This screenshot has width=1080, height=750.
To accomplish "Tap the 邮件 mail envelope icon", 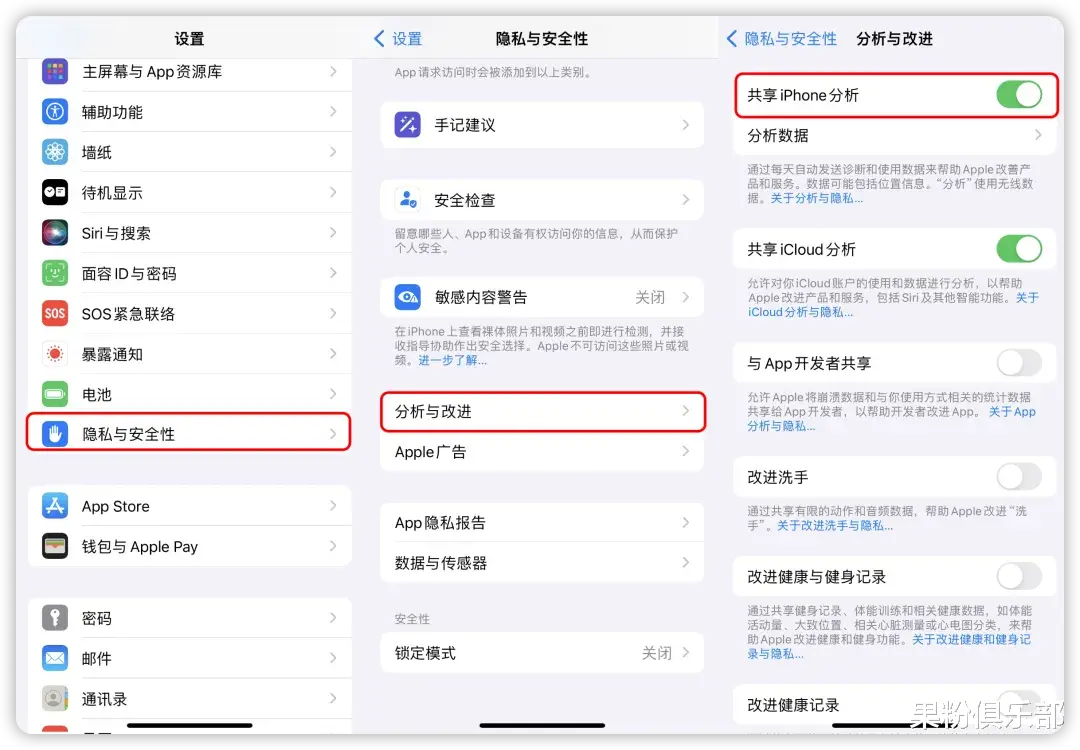I will (55, 658).
